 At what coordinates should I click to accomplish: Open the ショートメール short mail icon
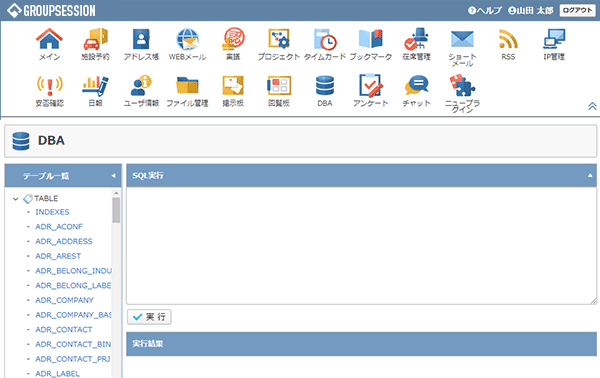[x=462, y=39]
